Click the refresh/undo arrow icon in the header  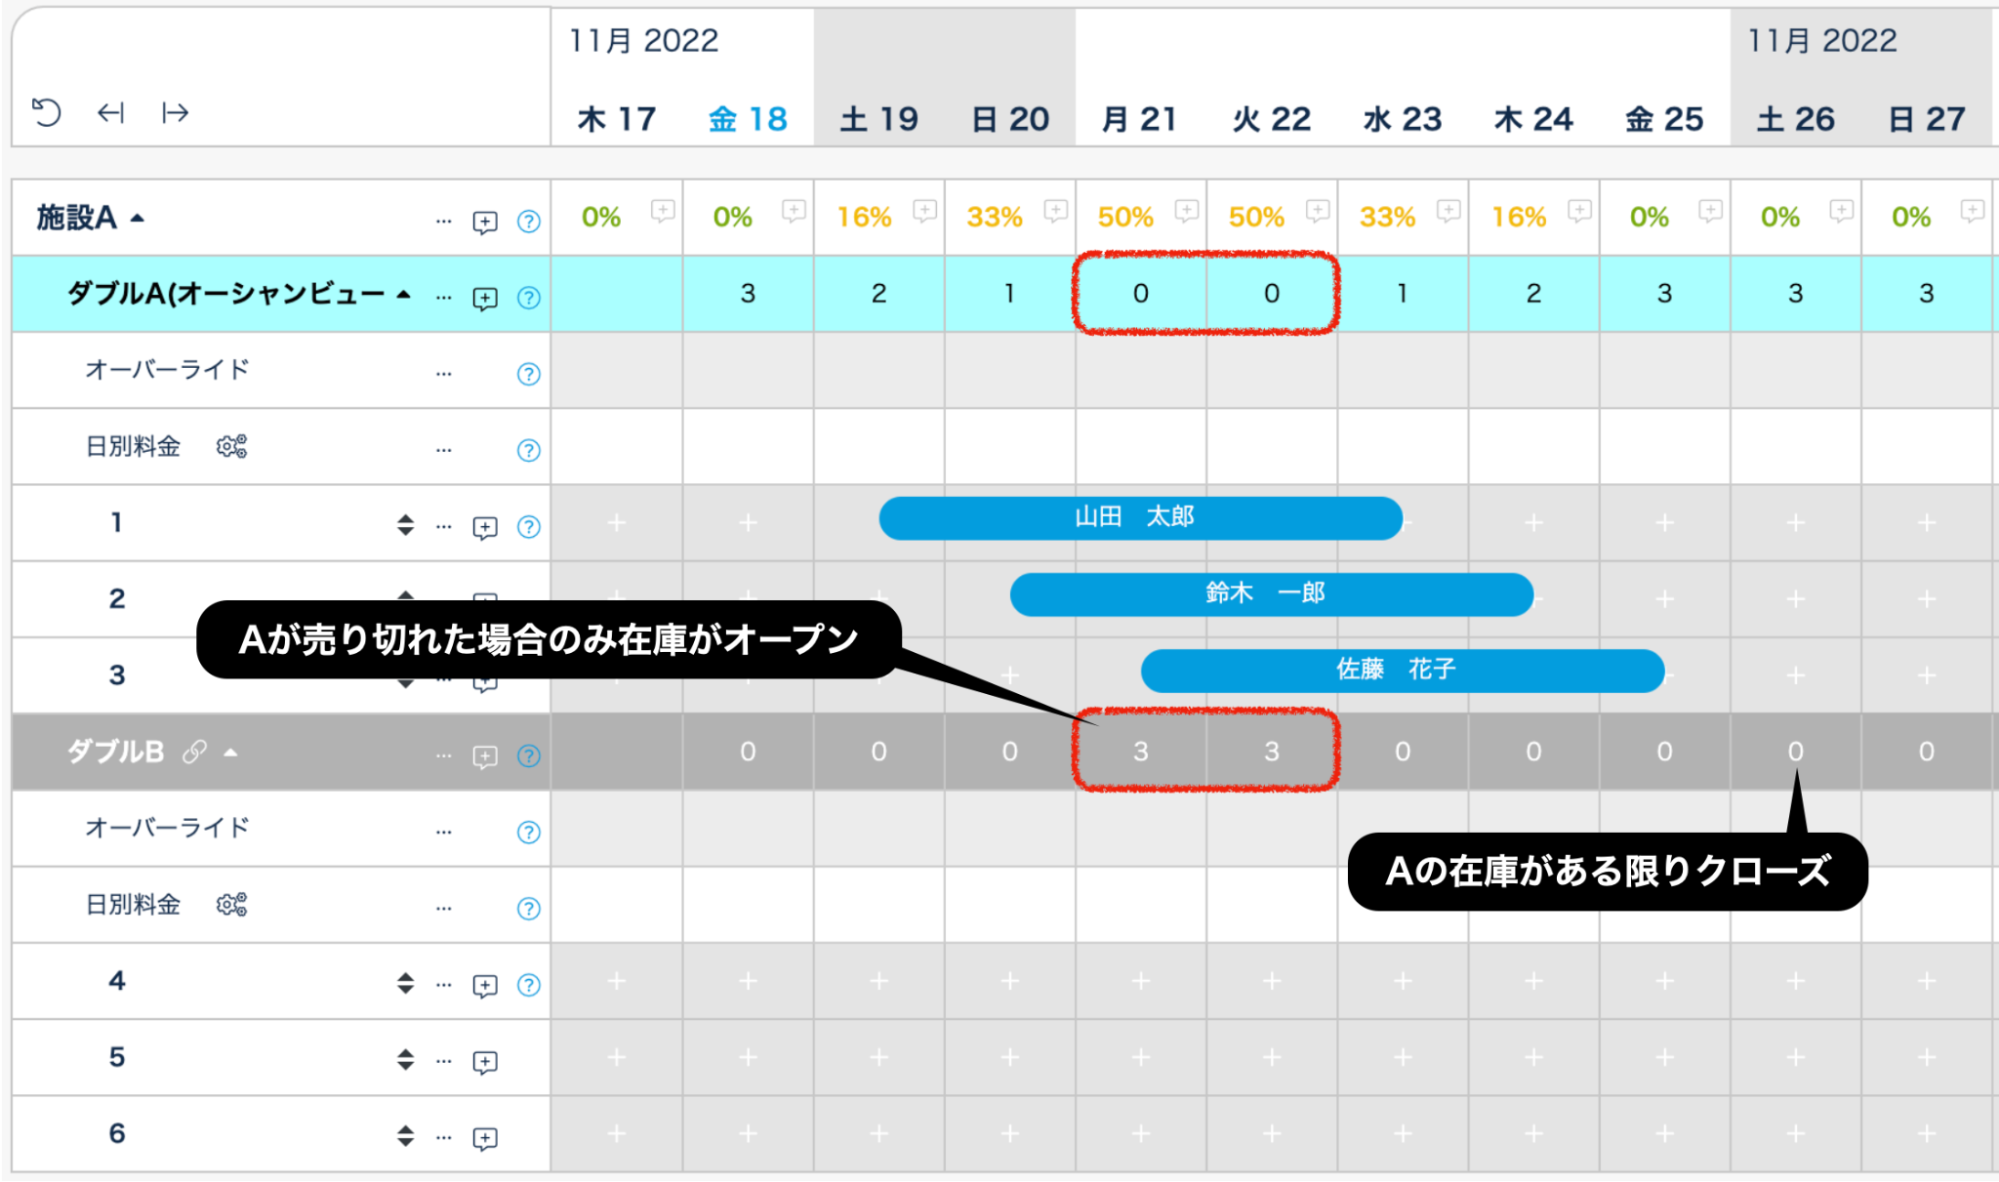pyautogui.click(x=46, y=112)
